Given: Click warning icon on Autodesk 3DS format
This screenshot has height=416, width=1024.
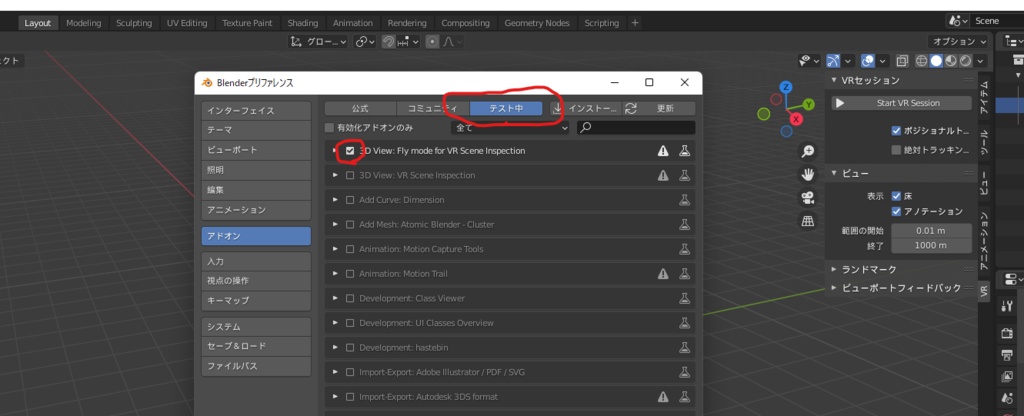Looking at the screenshot, I should click(x=663, y=396).
